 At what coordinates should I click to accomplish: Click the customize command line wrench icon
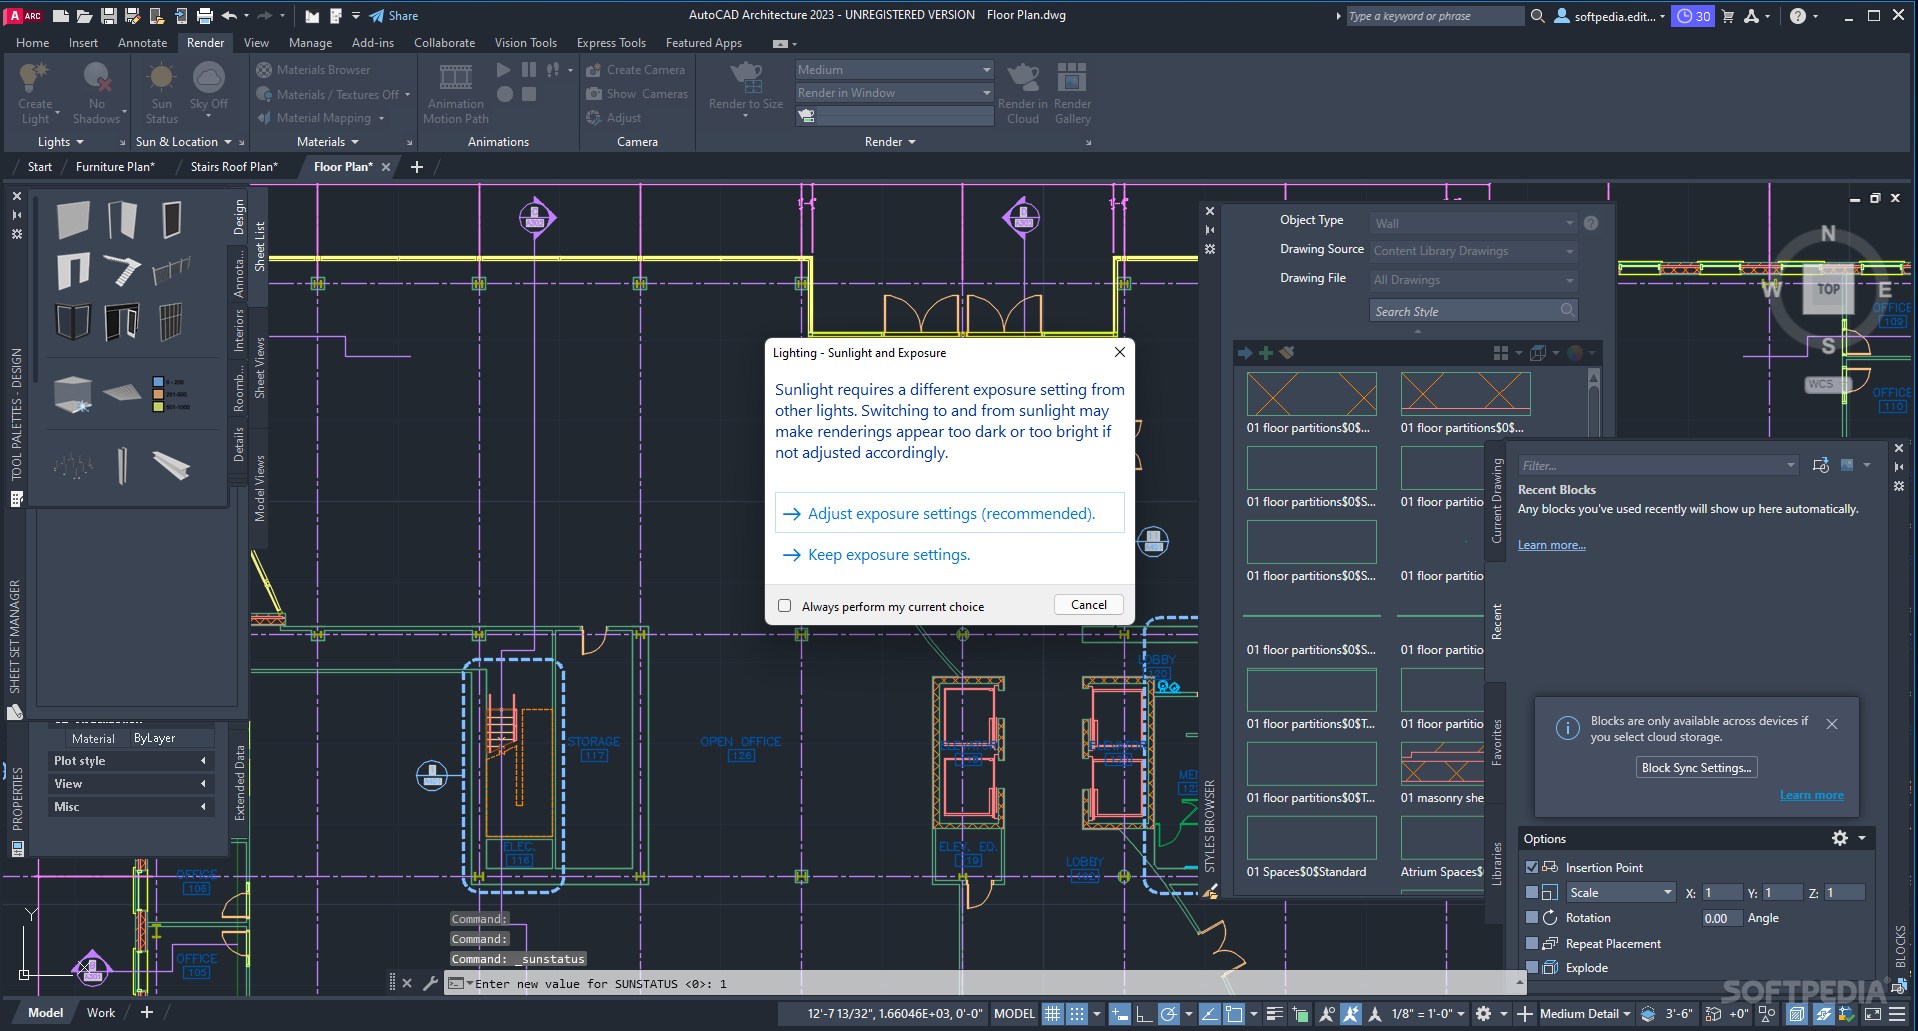(430, 983)
